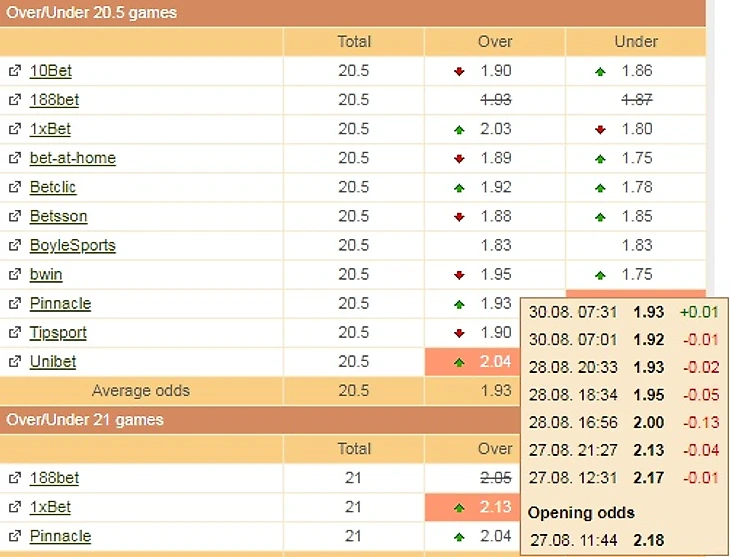Image resolution: width=730 pixels, height=557 pixels.
Task: Click tooltip change value -0.13
Action: [701, 422]
